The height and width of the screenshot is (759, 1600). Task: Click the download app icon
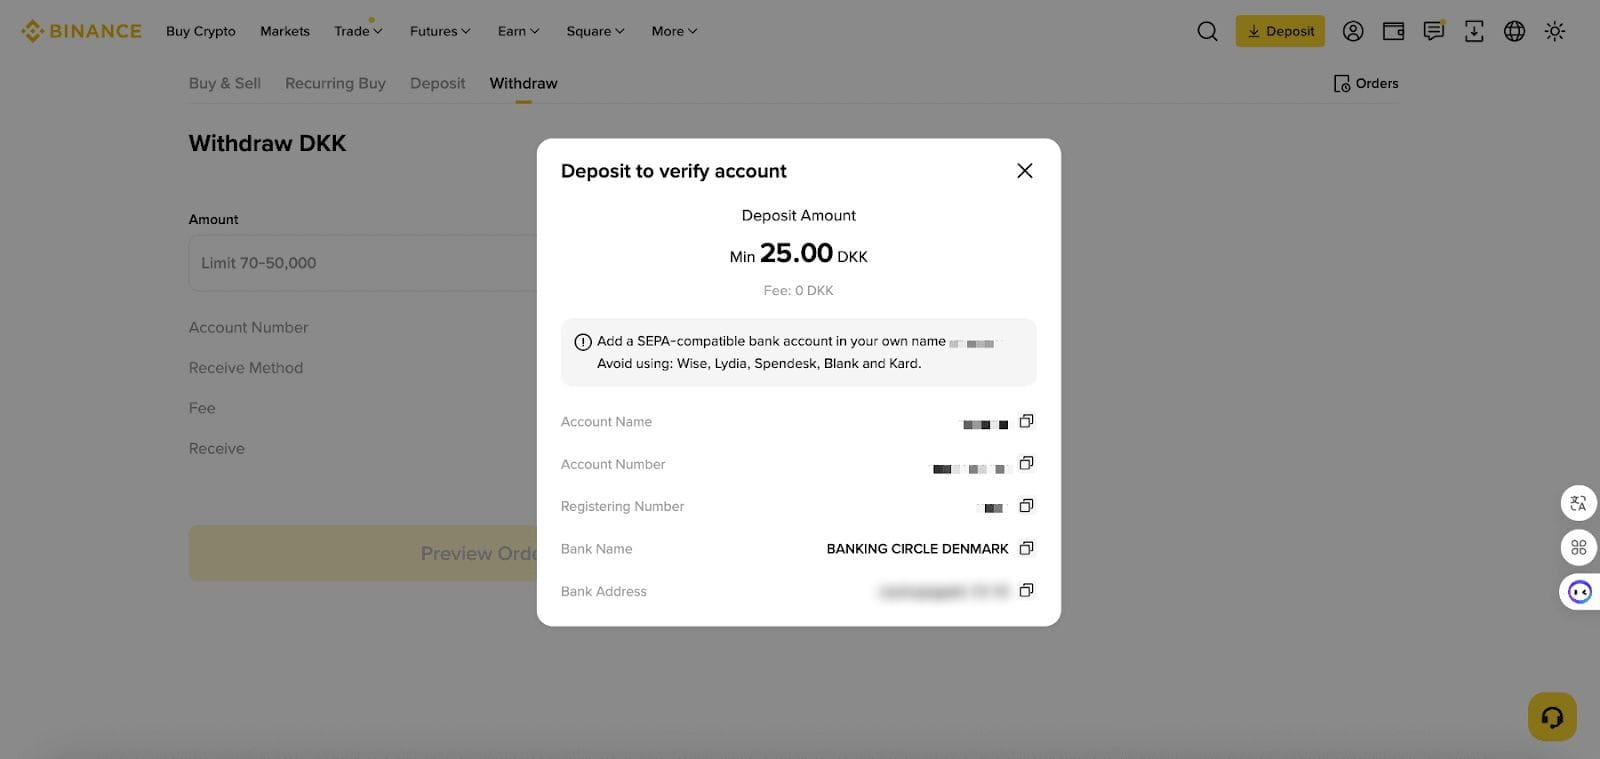1474,31
